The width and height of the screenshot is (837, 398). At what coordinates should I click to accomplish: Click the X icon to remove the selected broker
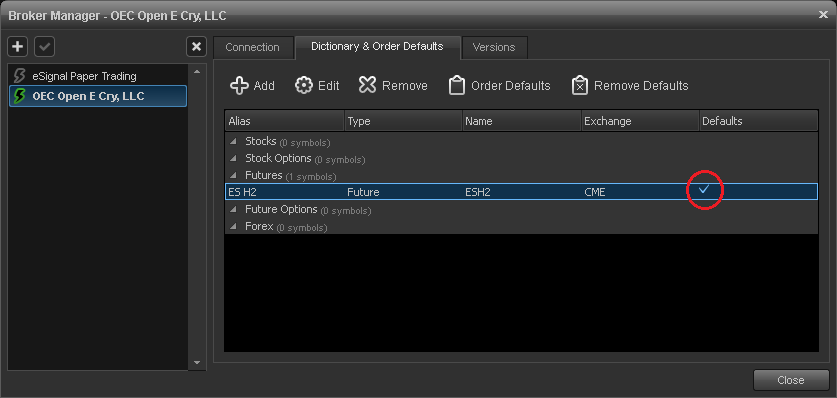[x=196, y=47]
